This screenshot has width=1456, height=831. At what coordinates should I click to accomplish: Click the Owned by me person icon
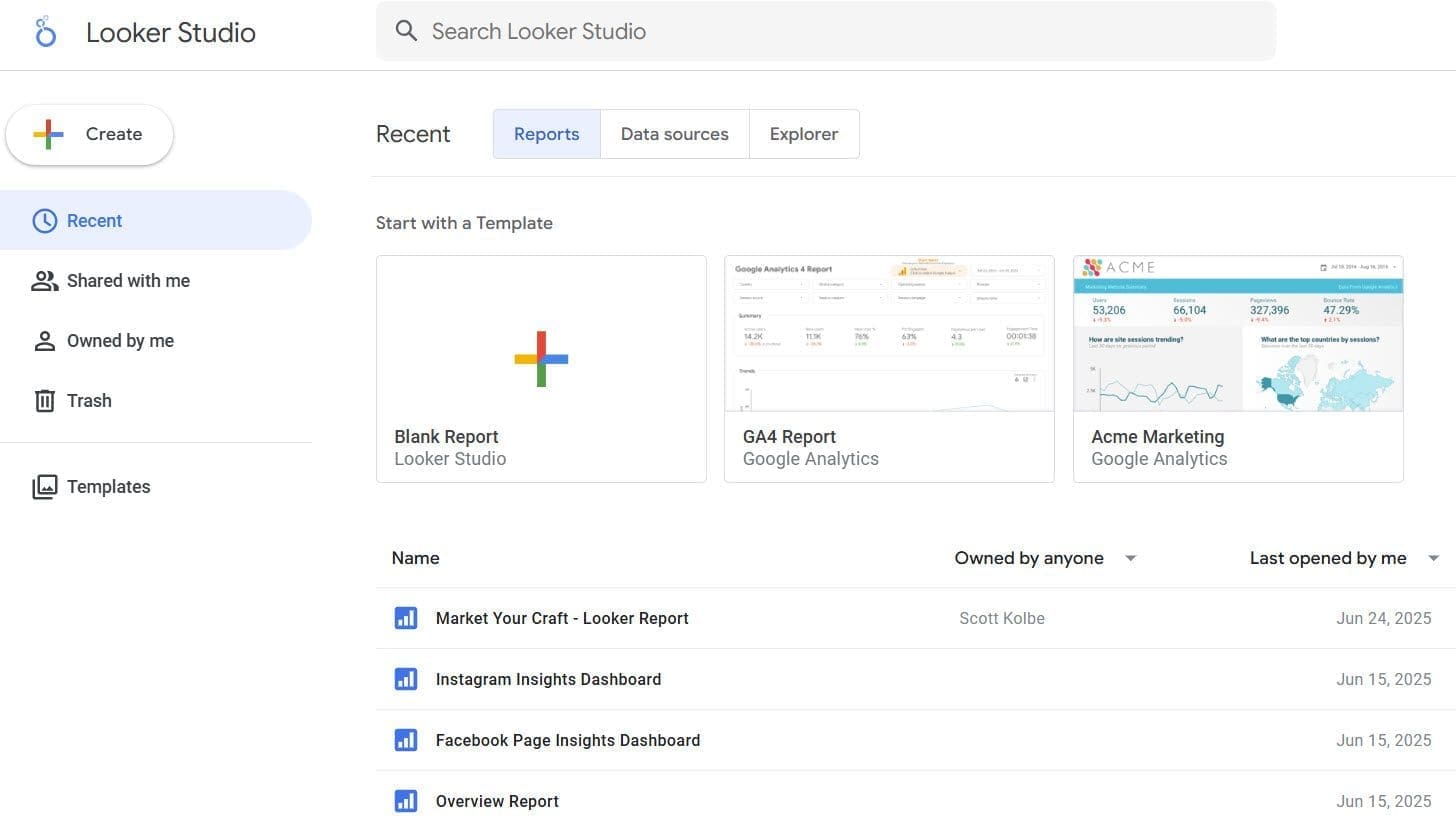45,341
